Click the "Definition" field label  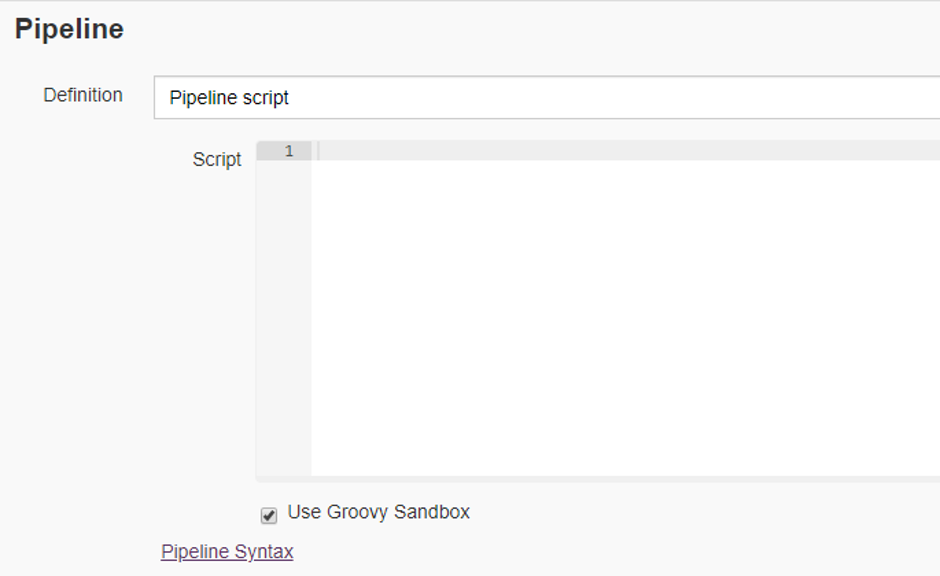point(83,95)
